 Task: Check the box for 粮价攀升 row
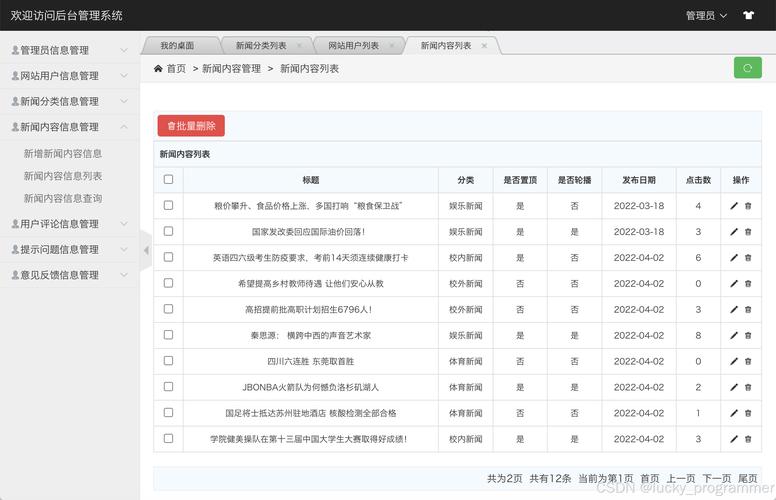tap(168, 205)
